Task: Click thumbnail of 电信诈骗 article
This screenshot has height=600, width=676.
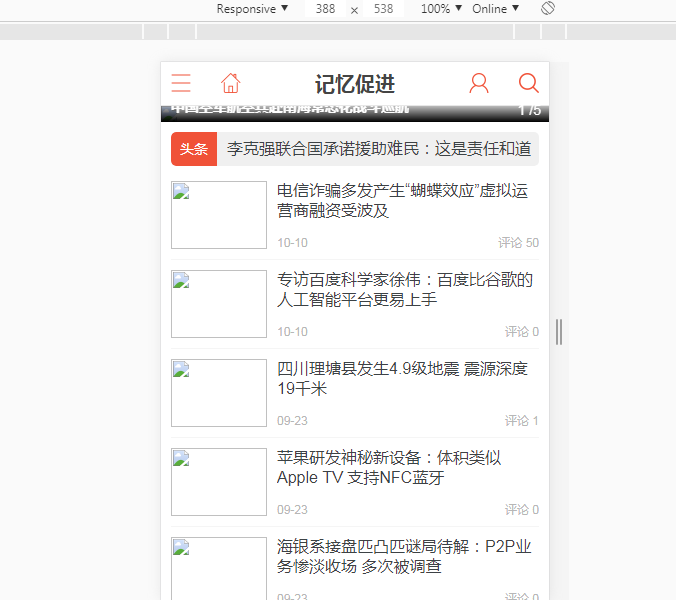Action: coord(219,215)
